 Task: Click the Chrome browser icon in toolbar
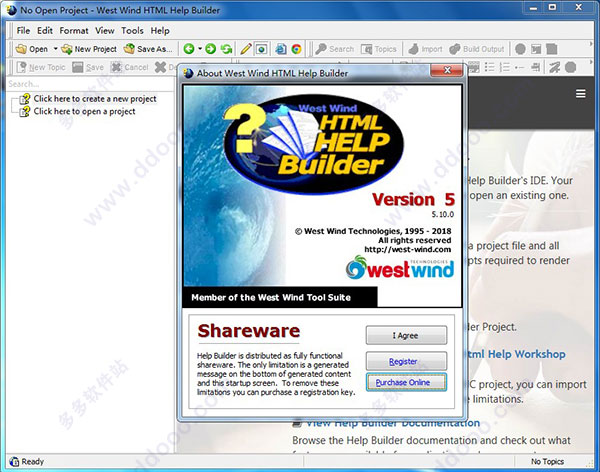pyautogui.click(x=297, y=49)
